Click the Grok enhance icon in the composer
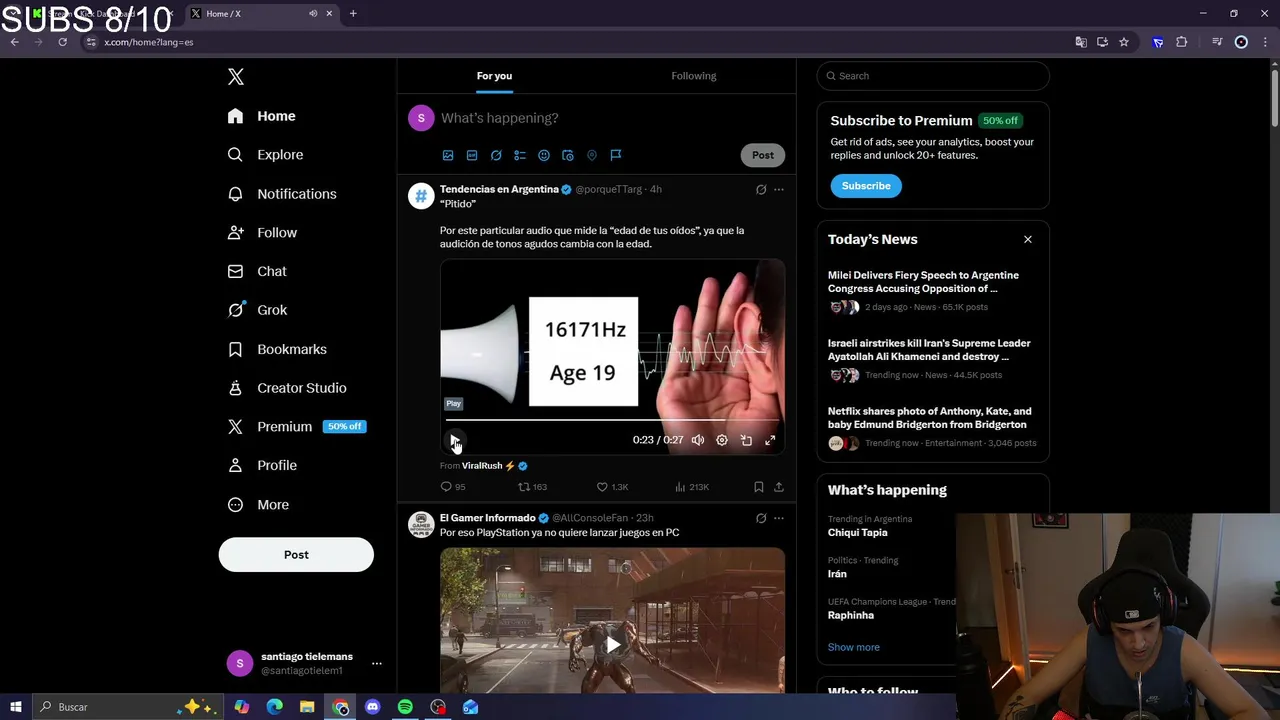1280x720 pixels. coord(496,155)
